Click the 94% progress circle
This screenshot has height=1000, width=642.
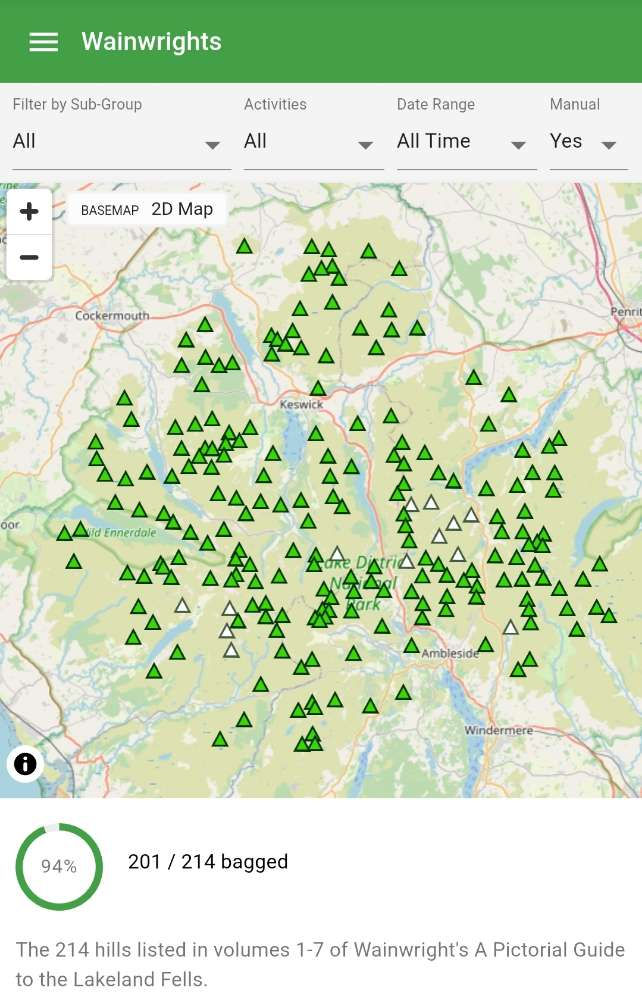coord(59,866)
